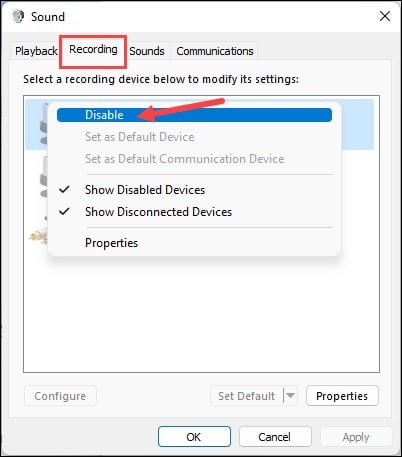Image resolution: width=402 pixels, height=457 pixels.
Task: Switch to the Sounds tab
Action: click(x=147, y=51)
